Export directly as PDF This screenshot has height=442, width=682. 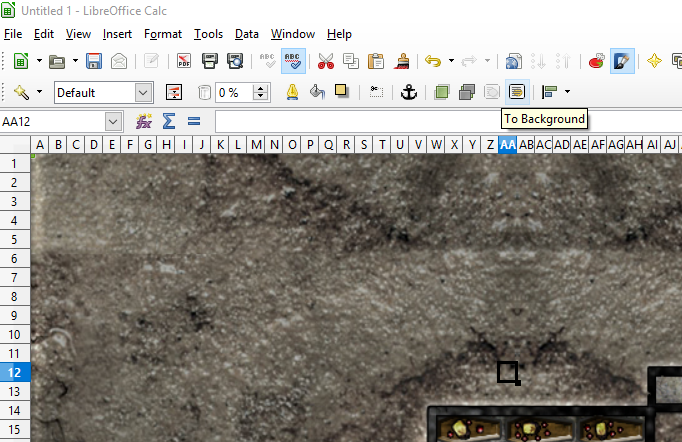coord(184,61)
